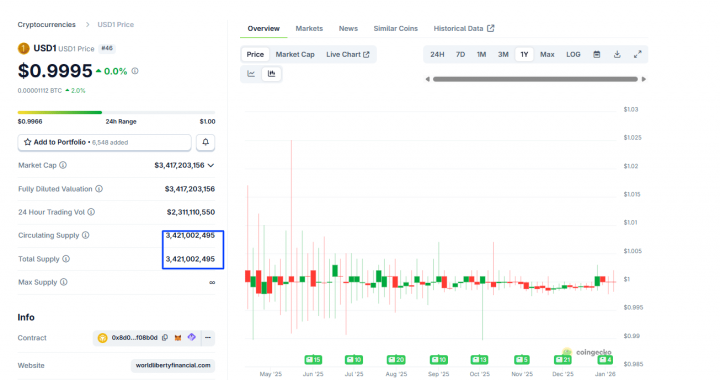
Task: Set chart range to 7D
Action: pyautogui.click(x=460, y=55)
